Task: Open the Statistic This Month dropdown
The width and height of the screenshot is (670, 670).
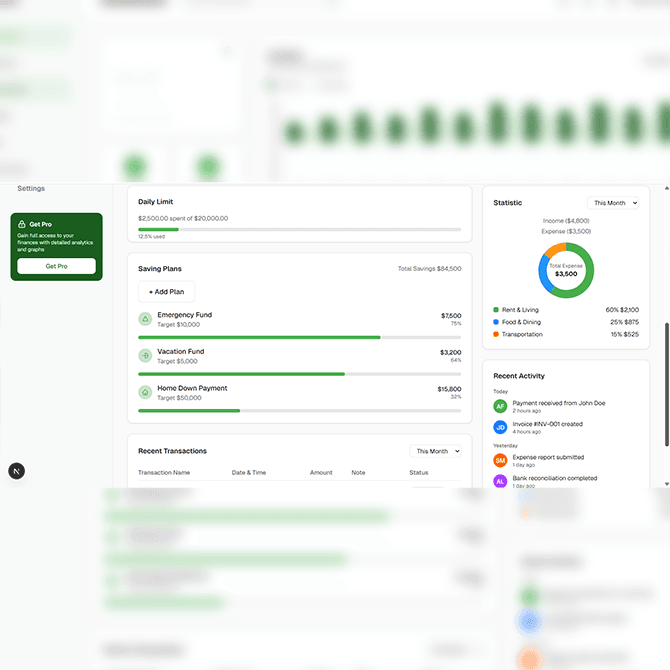Action: pyautogui.click(x=613, y=203)
